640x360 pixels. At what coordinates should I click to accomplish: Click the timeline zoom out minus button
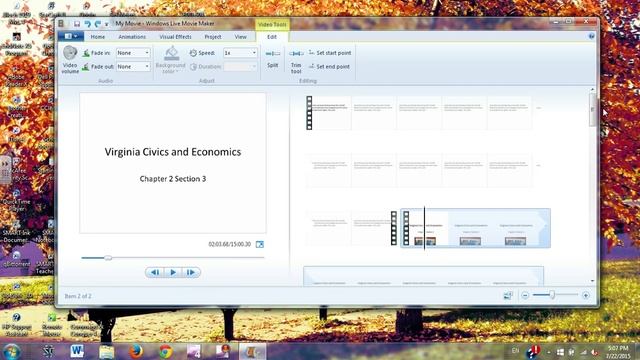tap(525, 295)
